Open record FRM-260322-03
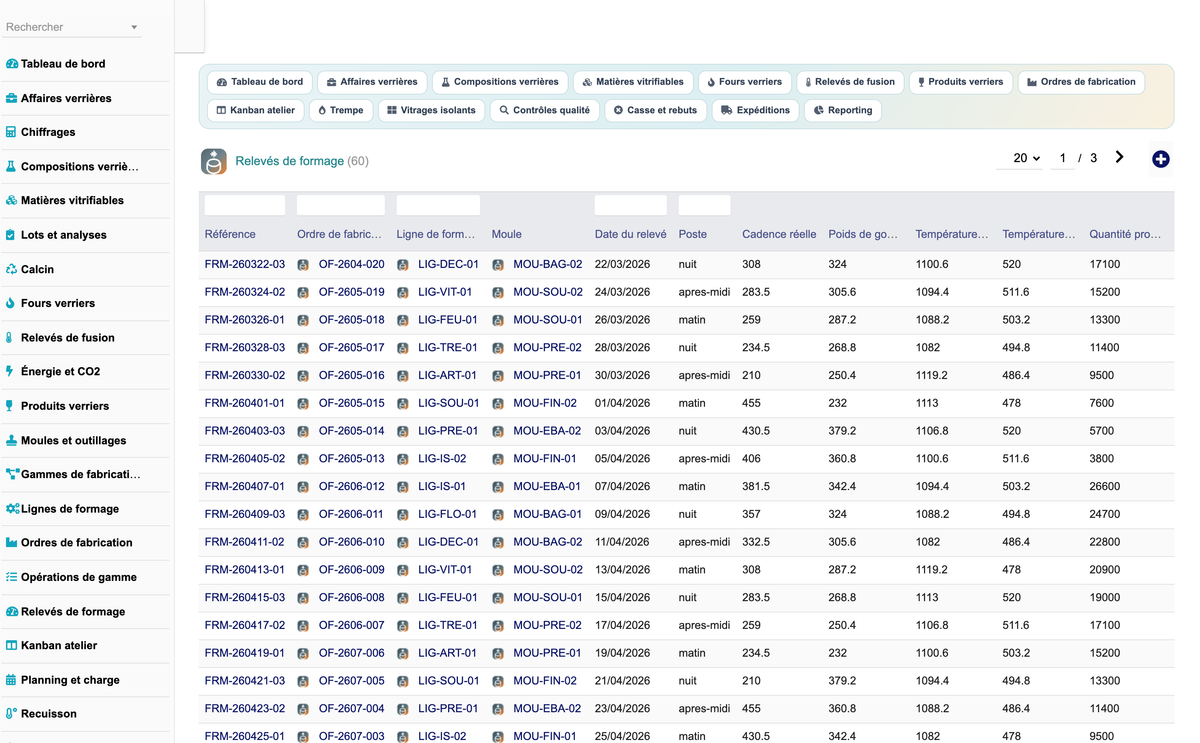This screenshot has height=743, width=1200. pos(245,265)
